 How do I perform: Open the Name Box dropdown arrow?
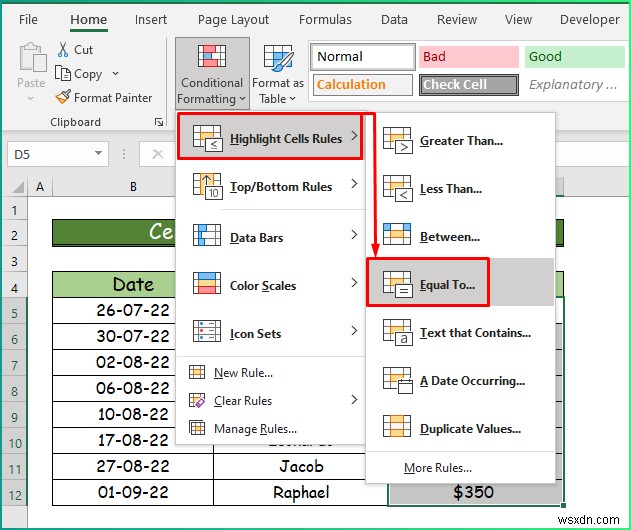(x=98, y=153)
